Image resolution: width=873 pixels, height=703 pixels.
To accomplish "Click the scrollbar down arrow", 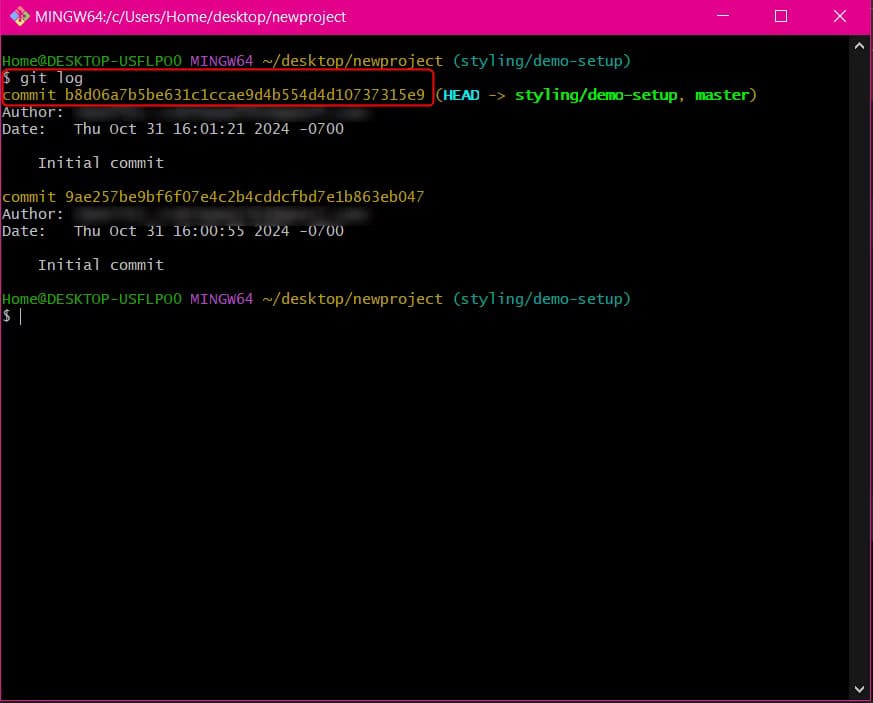I will tap(860, 688).
